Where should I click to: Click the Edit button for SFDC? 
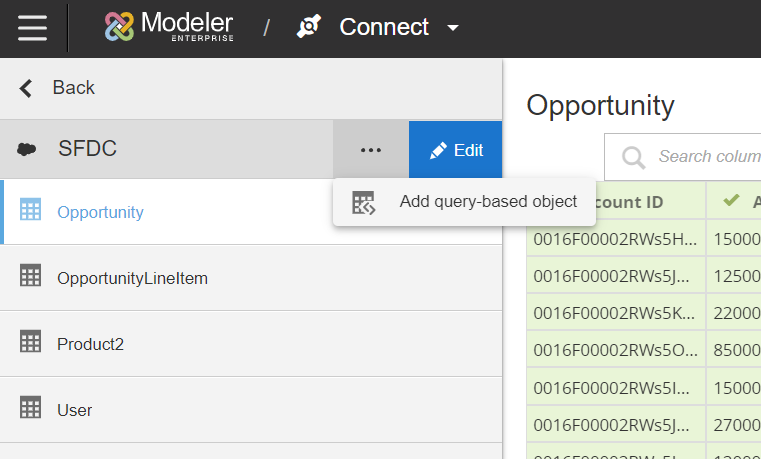(x=456, y=150)
